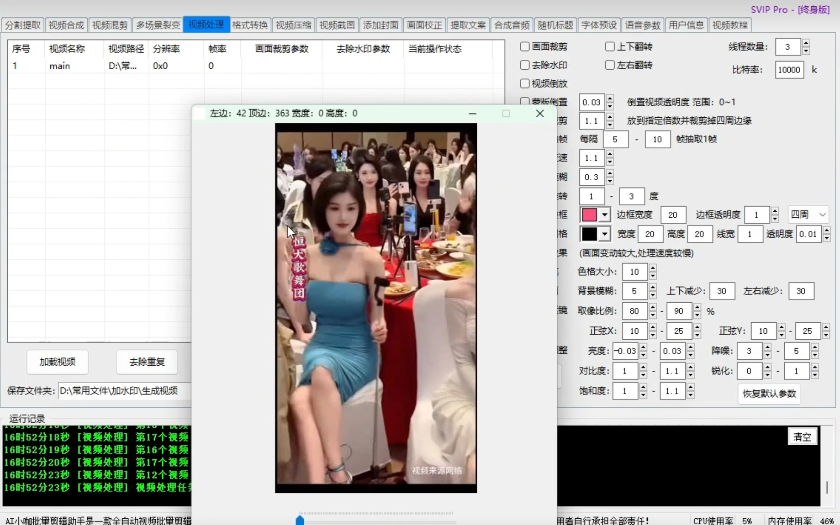Enable the 画面裁剪 checkbox
The image size is (840, 525).
(x=526, y=47)
